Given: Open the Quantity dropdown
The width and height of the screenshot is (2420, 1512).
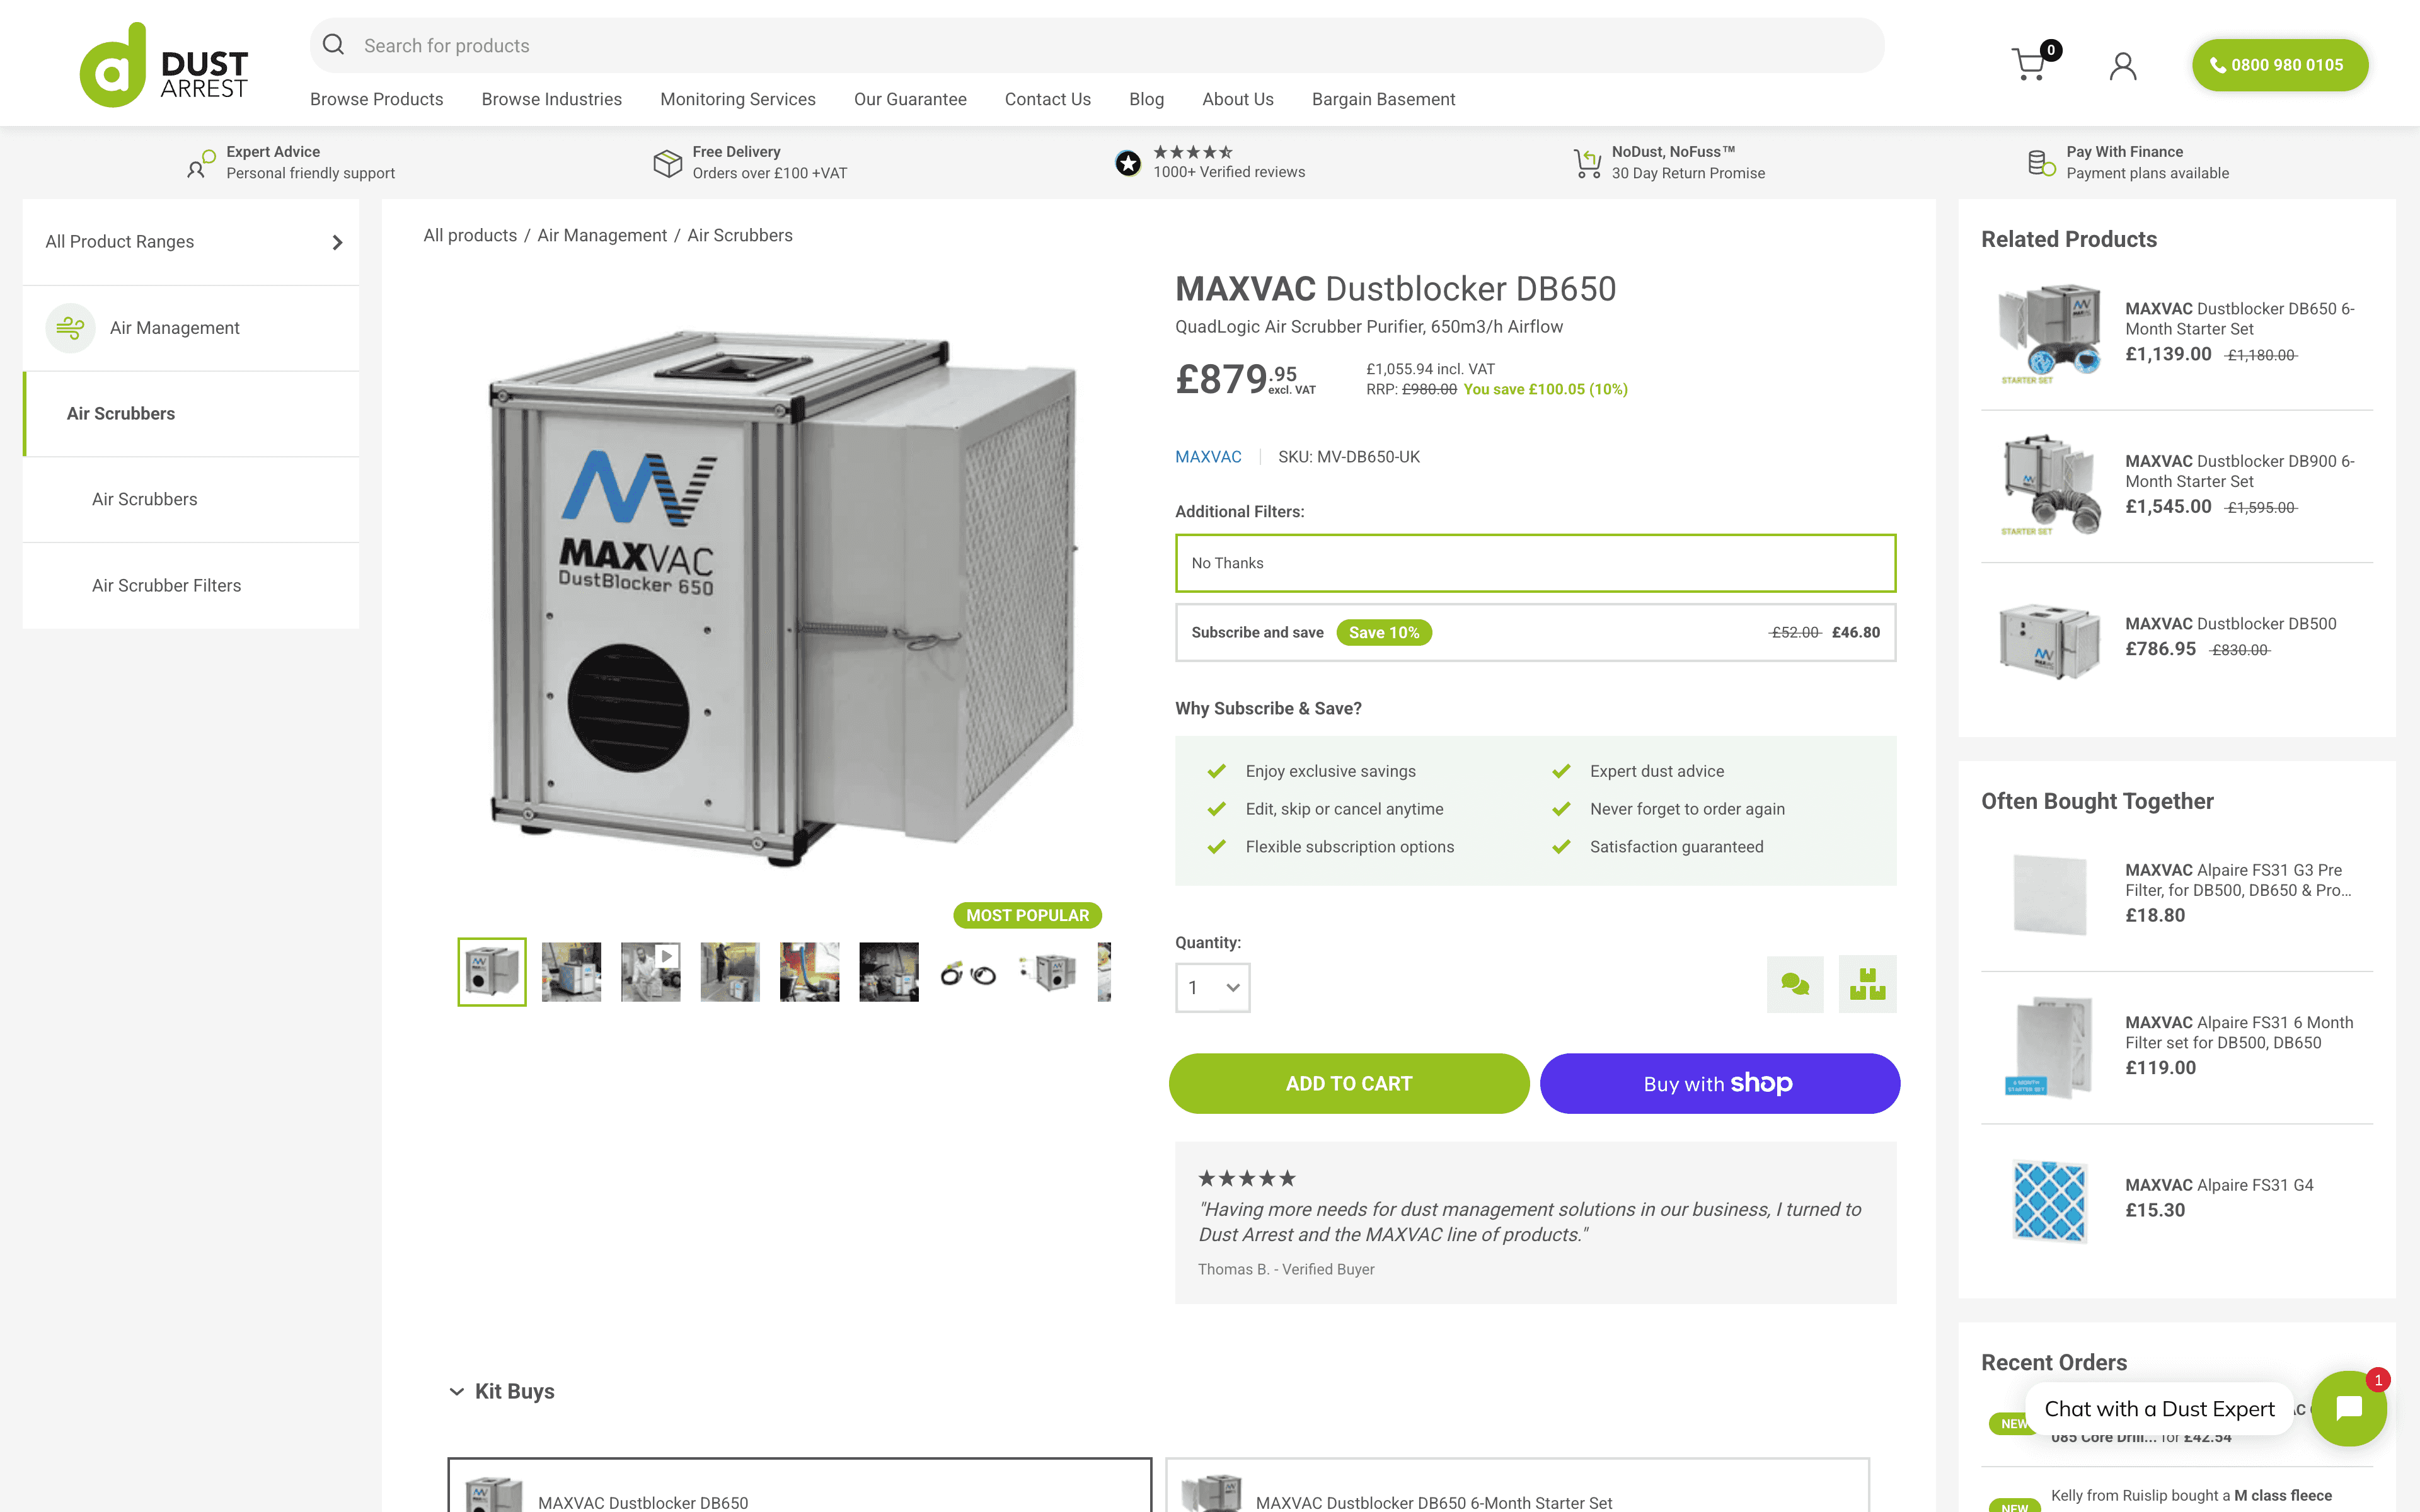Looking at the screenshot, I should pyautogui.click(x=1212, y=988).
